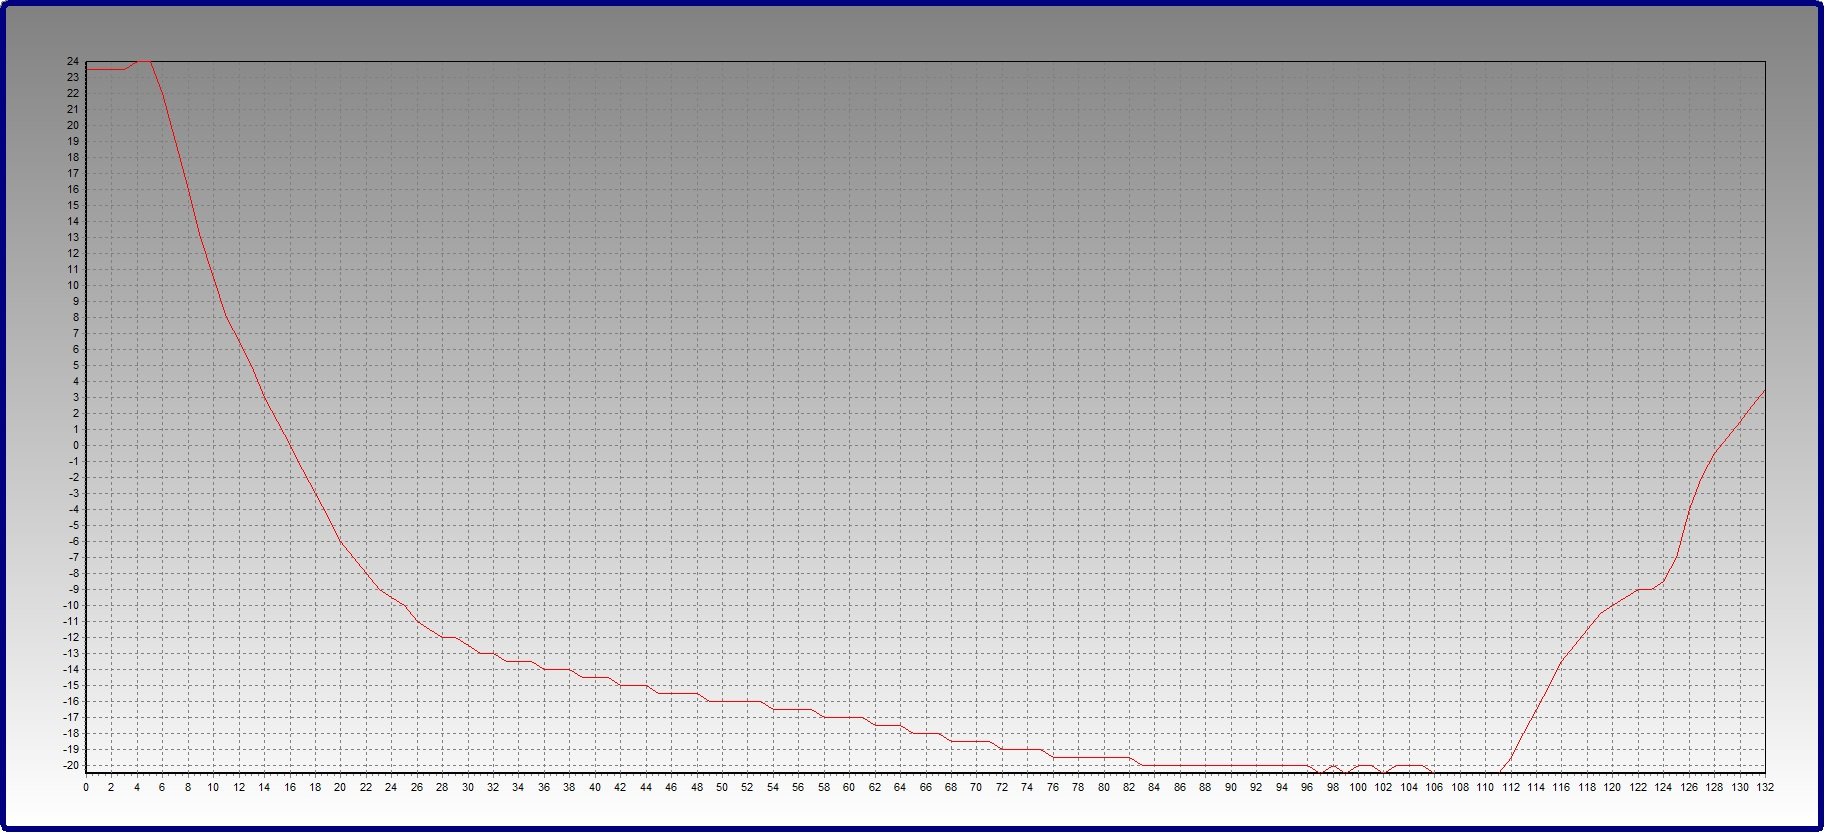1825x833 pixels.
Task: Select y-axis tick label 10
Action: (x=73, y=286)
